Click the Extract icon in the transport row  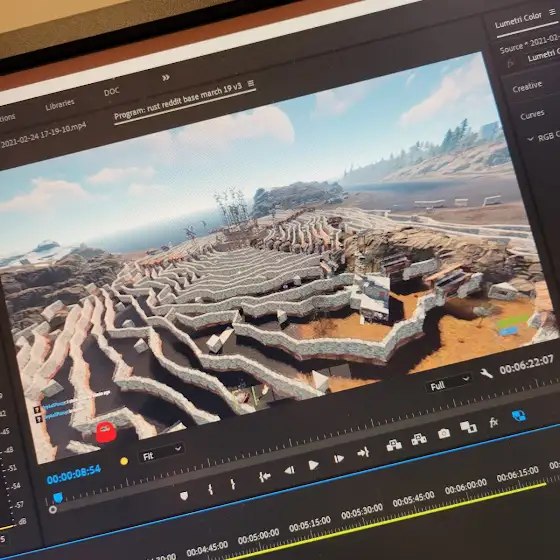click(x=419, y=439)
